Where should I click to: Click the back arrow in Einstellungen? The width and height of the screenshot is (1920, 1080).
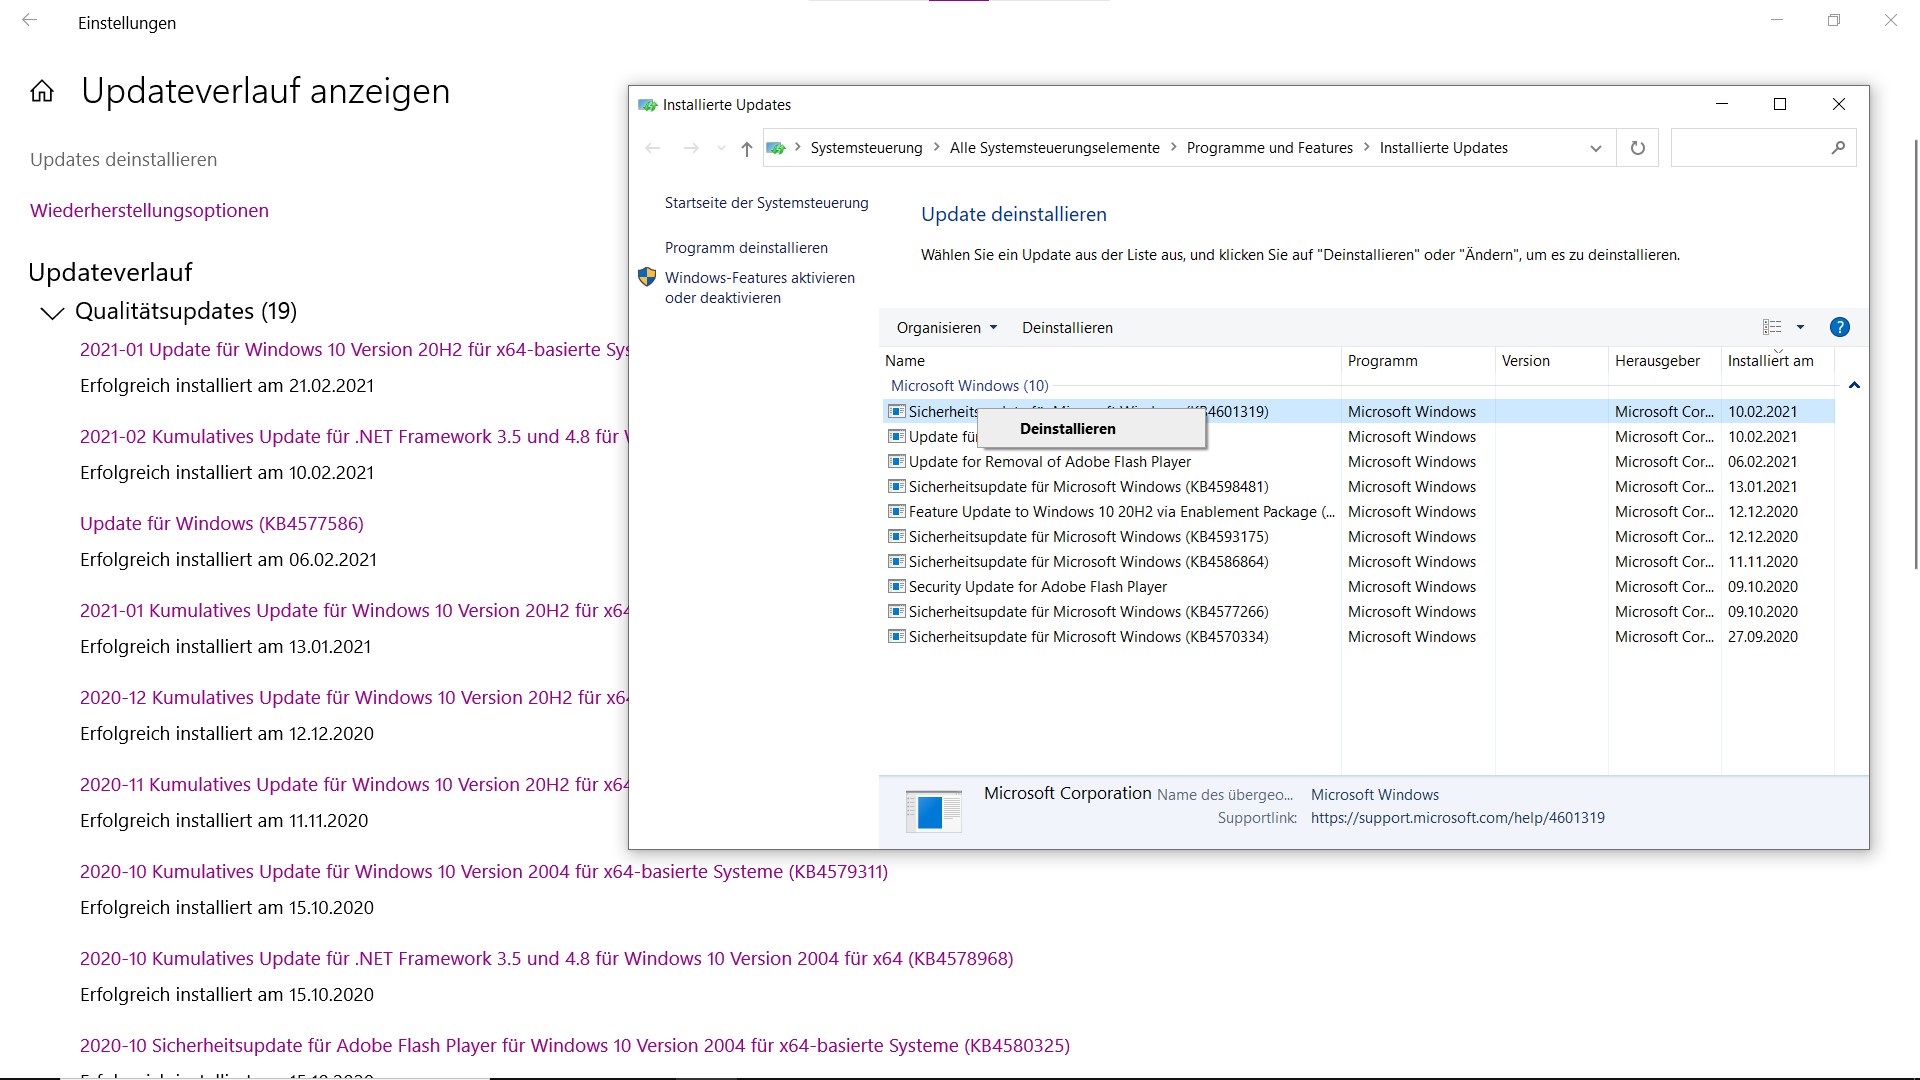click(30, 21)
